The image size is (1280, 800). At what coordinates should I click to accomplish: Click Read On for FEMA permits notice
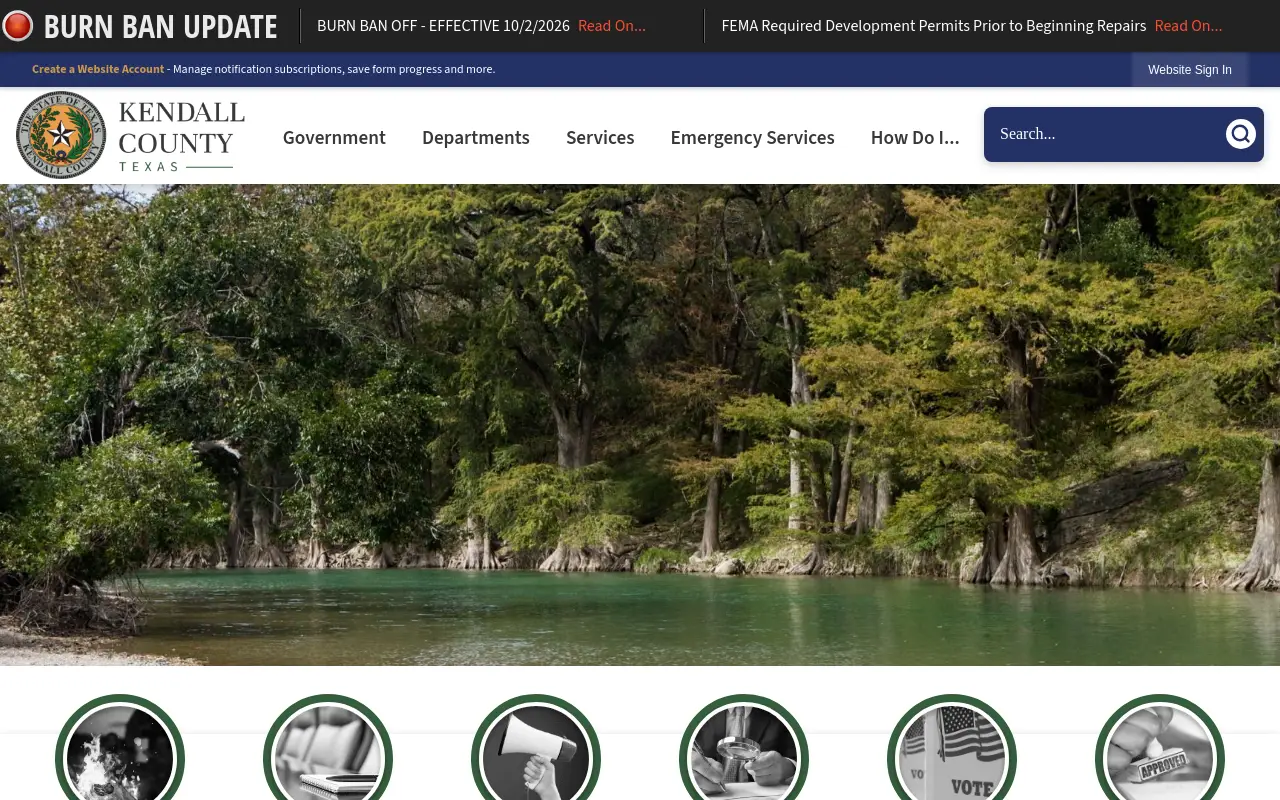click(1188, 26)
